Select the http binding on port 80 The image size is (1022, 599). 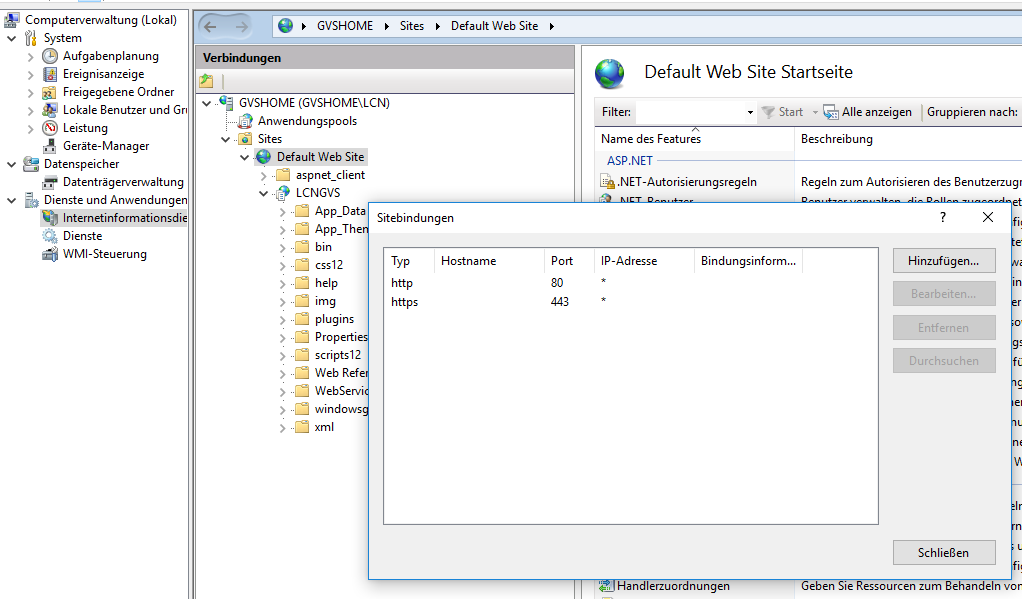(401, 283)
